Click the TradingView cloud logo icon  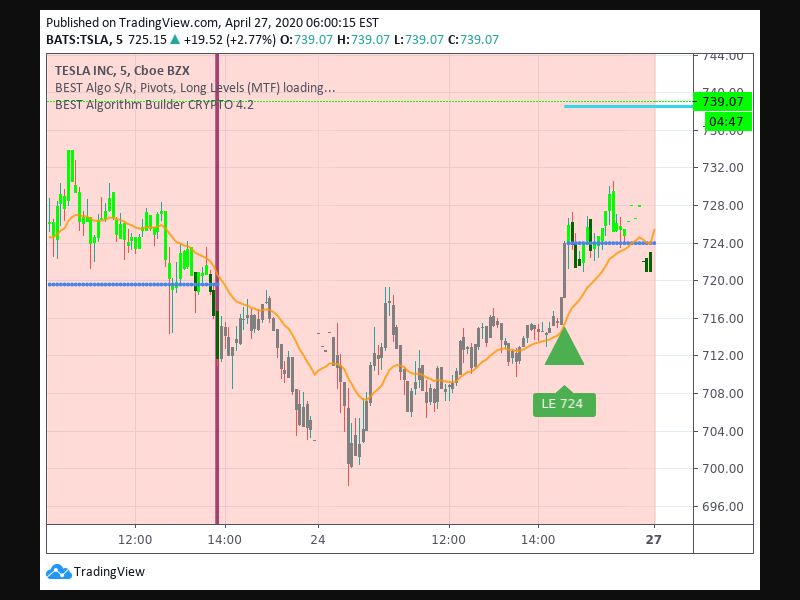[x=59, y=572]
